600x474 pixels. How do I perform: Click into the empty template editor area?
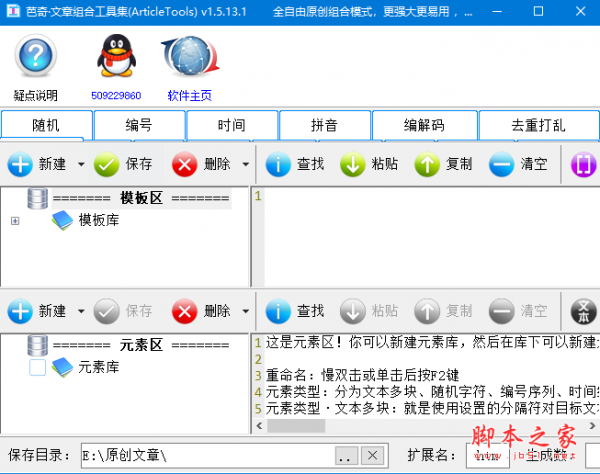(x=432, y=237)
